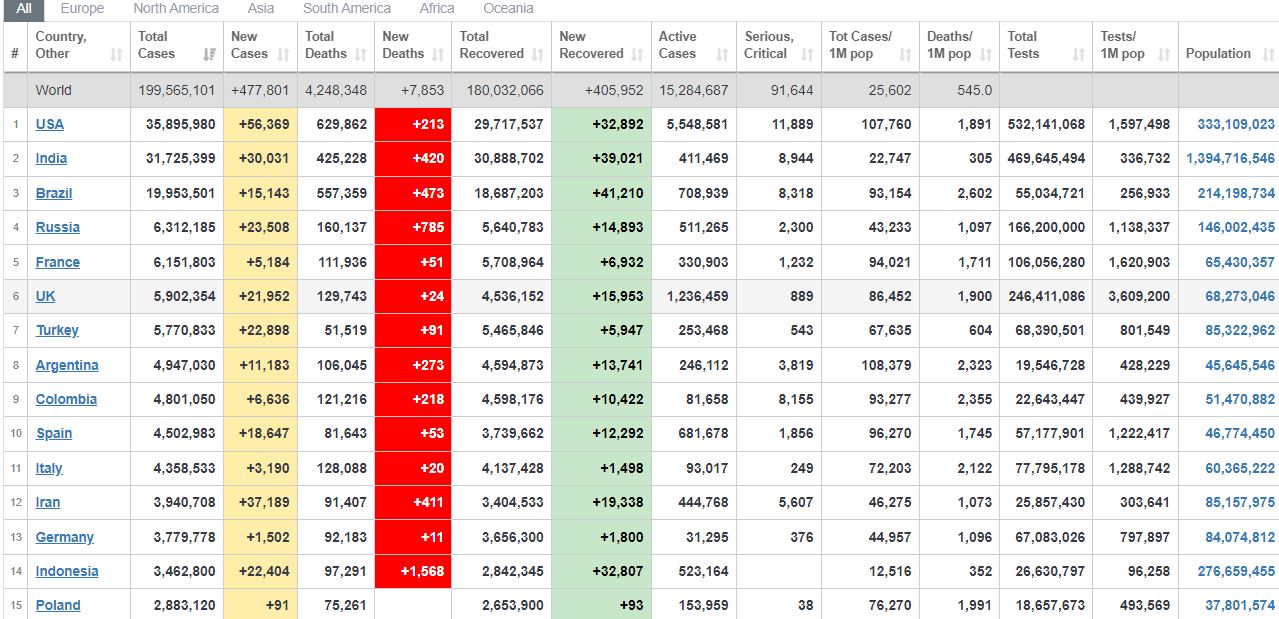The height and width of the screenshot is (619, 1279).
Task: Select Colombia serious critical 8,155 cell
Action: [778, 399]
